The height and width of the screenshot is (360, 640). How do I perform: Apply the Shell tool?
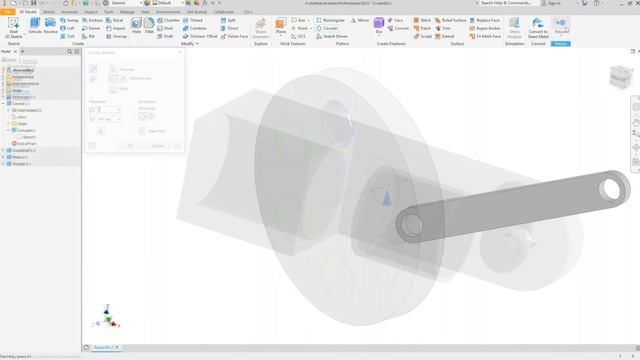click(x=165, y=28)
